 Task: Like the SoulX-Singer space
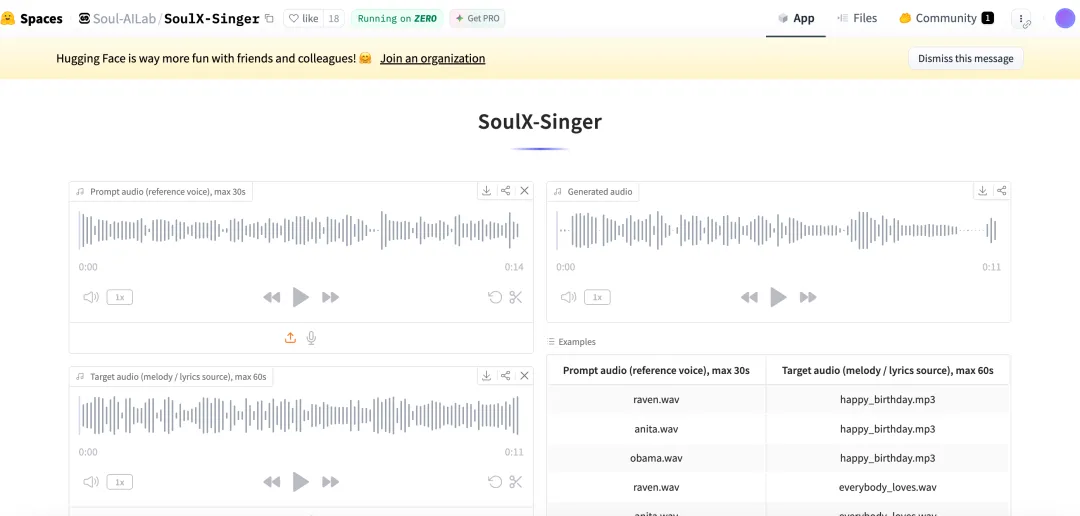coord(303,19)
